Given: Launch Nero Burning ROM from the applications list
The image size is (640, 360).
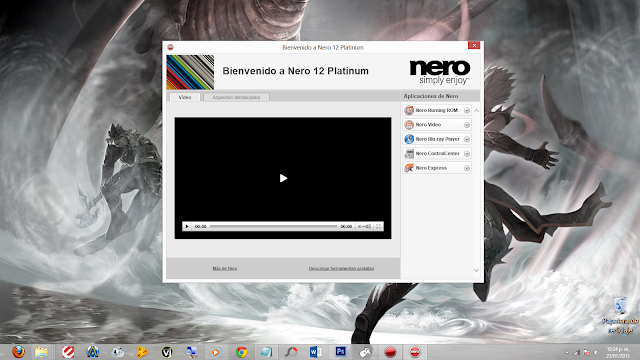Looking at the screenshot, I should (x=437, y=110).
